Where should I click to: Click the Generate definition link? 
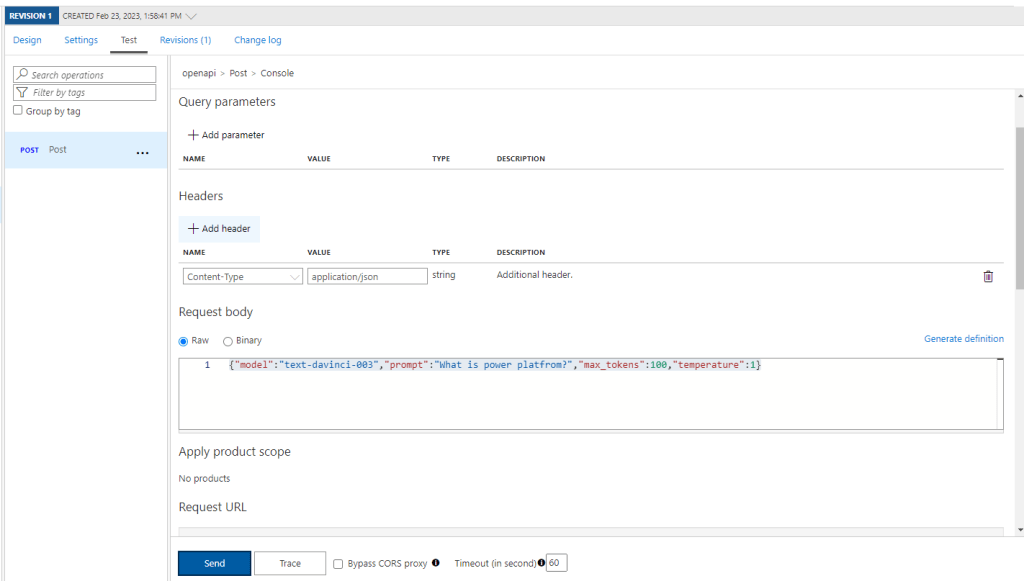coord(963,339)
